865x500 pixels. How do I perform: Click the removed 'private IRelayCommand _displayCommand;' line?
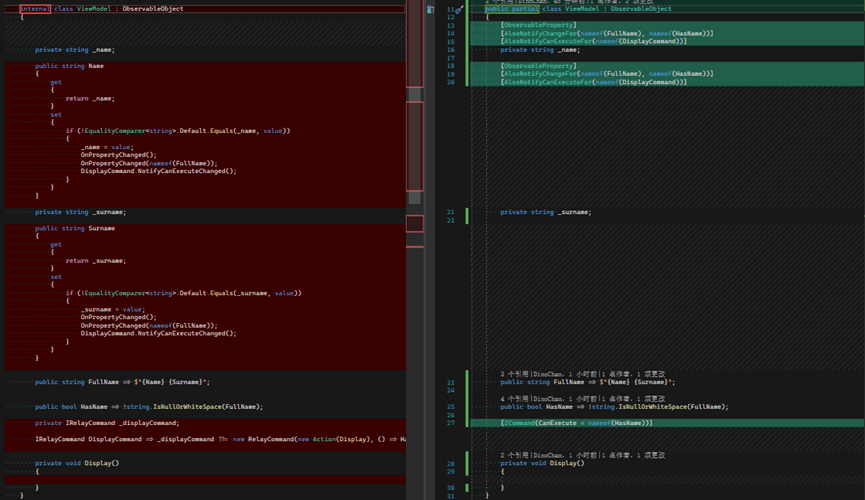(107, 423)
